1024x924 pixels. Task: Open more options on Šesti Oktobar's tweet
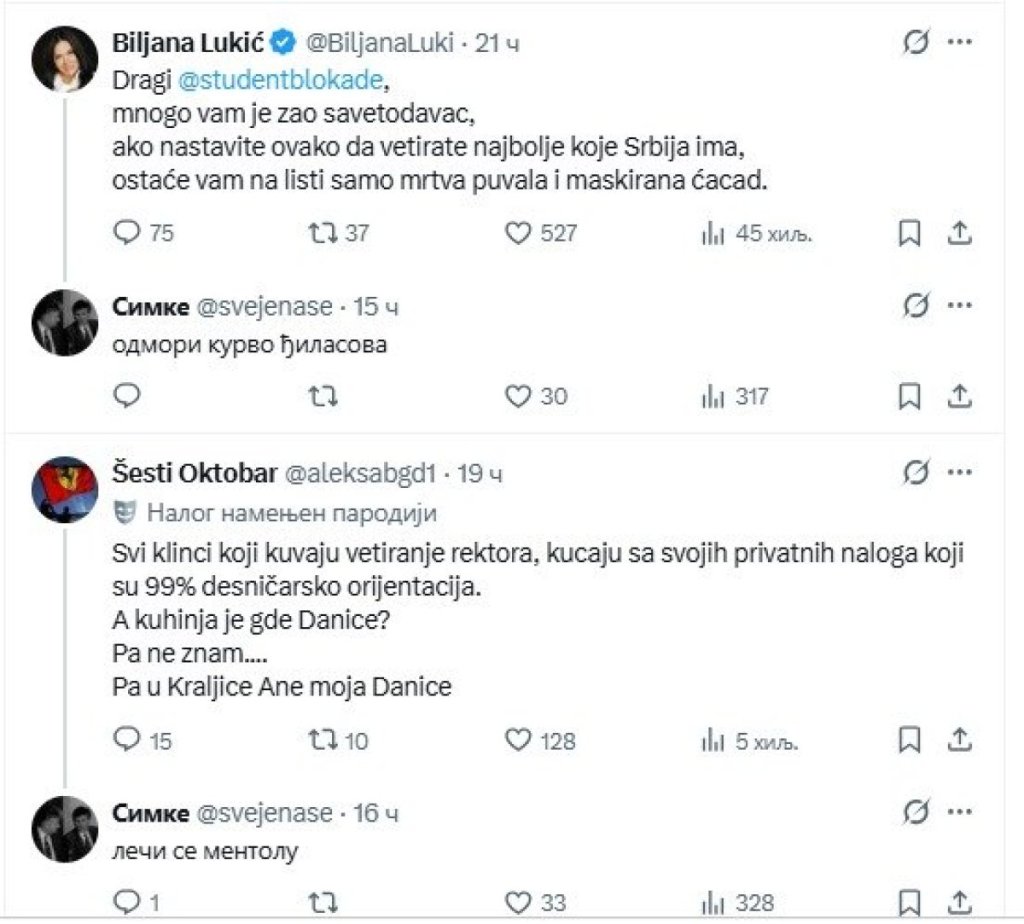959,471
